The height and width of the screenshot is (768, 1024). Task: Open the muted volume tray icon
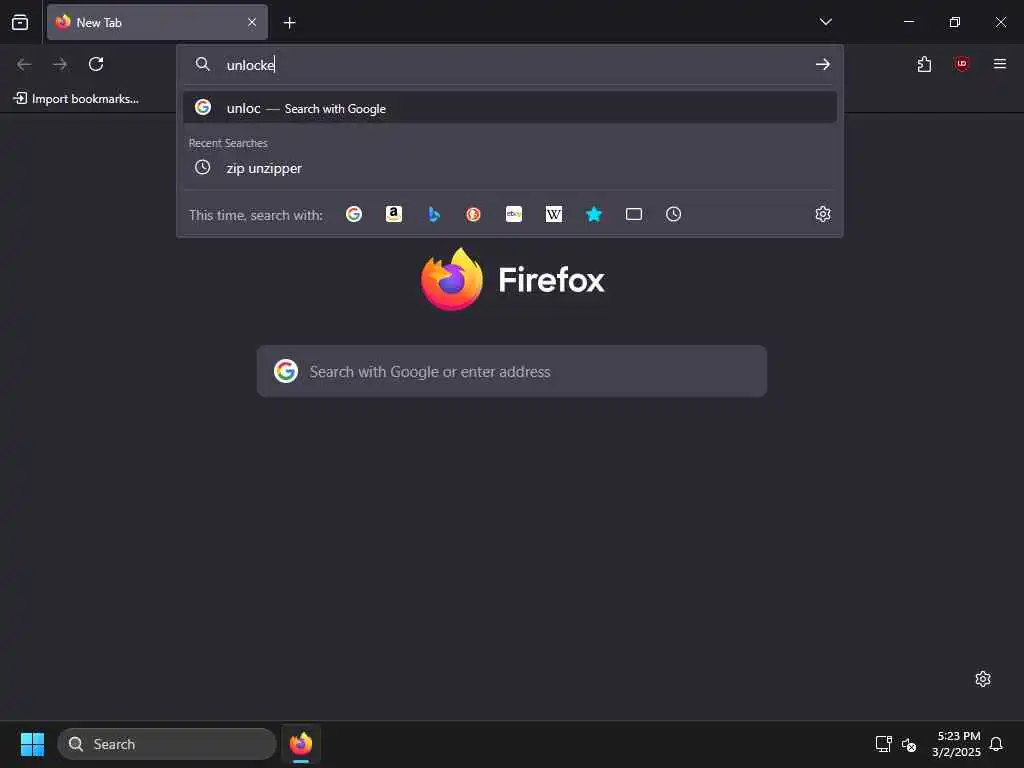(x=908, y=744)
